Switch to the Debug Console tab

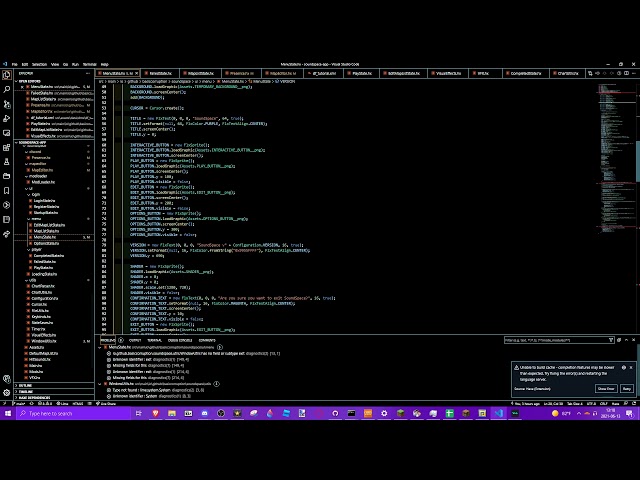click(180, 340)
